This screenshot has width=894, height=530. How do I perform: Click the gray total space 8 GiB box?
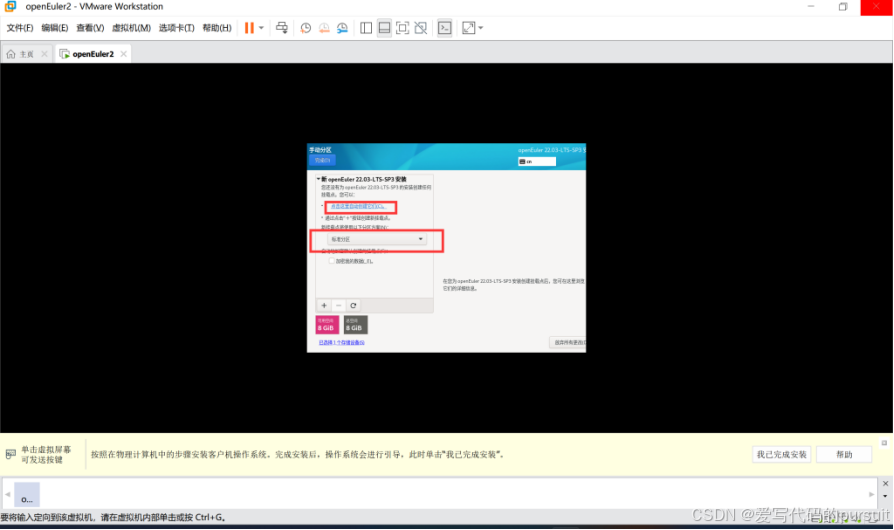355,325
